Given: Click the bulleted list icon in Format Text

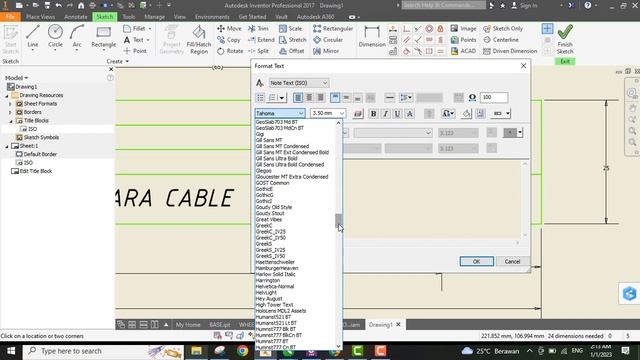Looking at the screenshot, I should coord(260,98).
